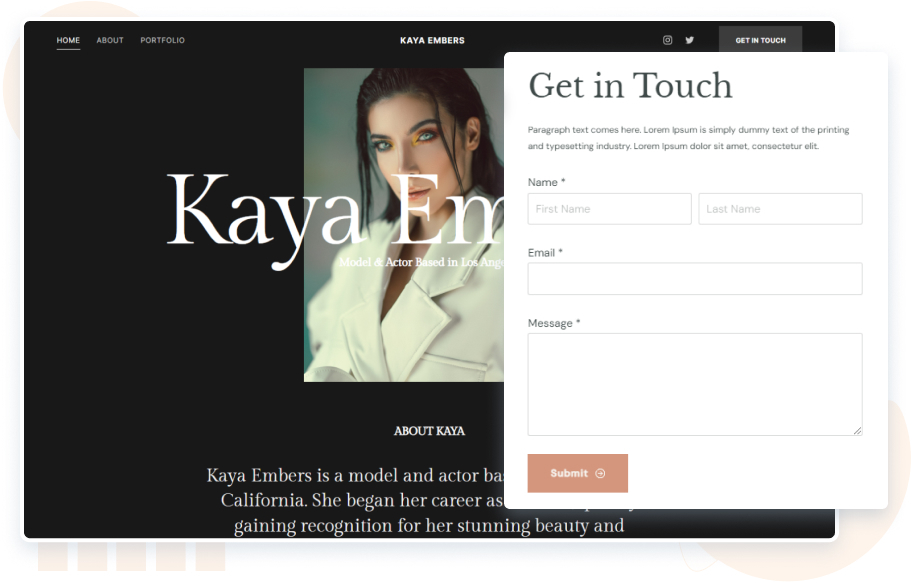Click the hero portrait photo of Kaya

point(400,320)
